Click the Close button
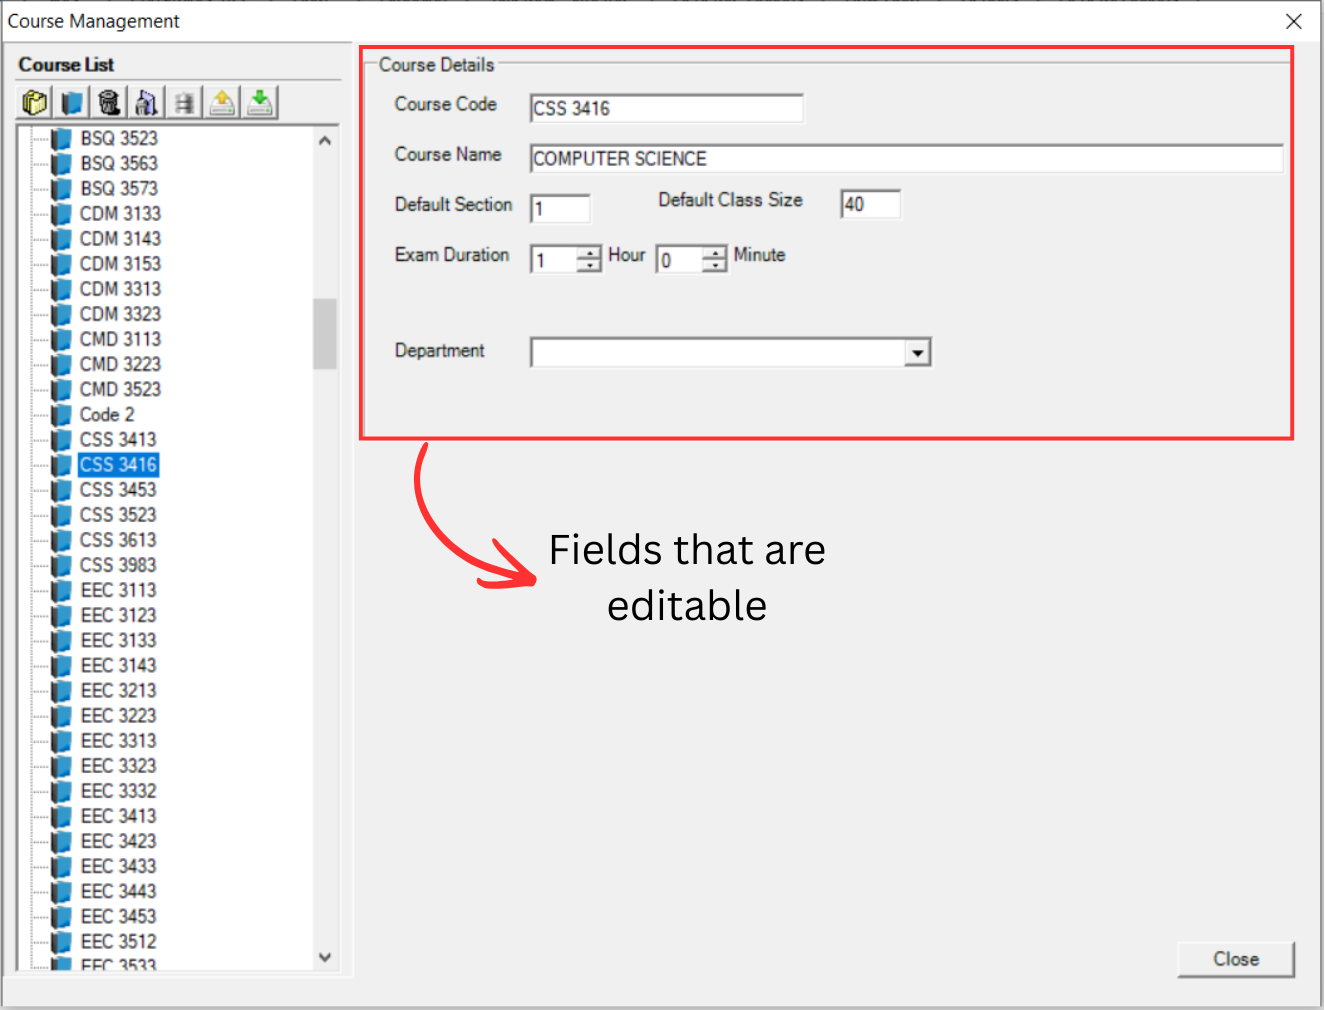 tap(1236, 959)
